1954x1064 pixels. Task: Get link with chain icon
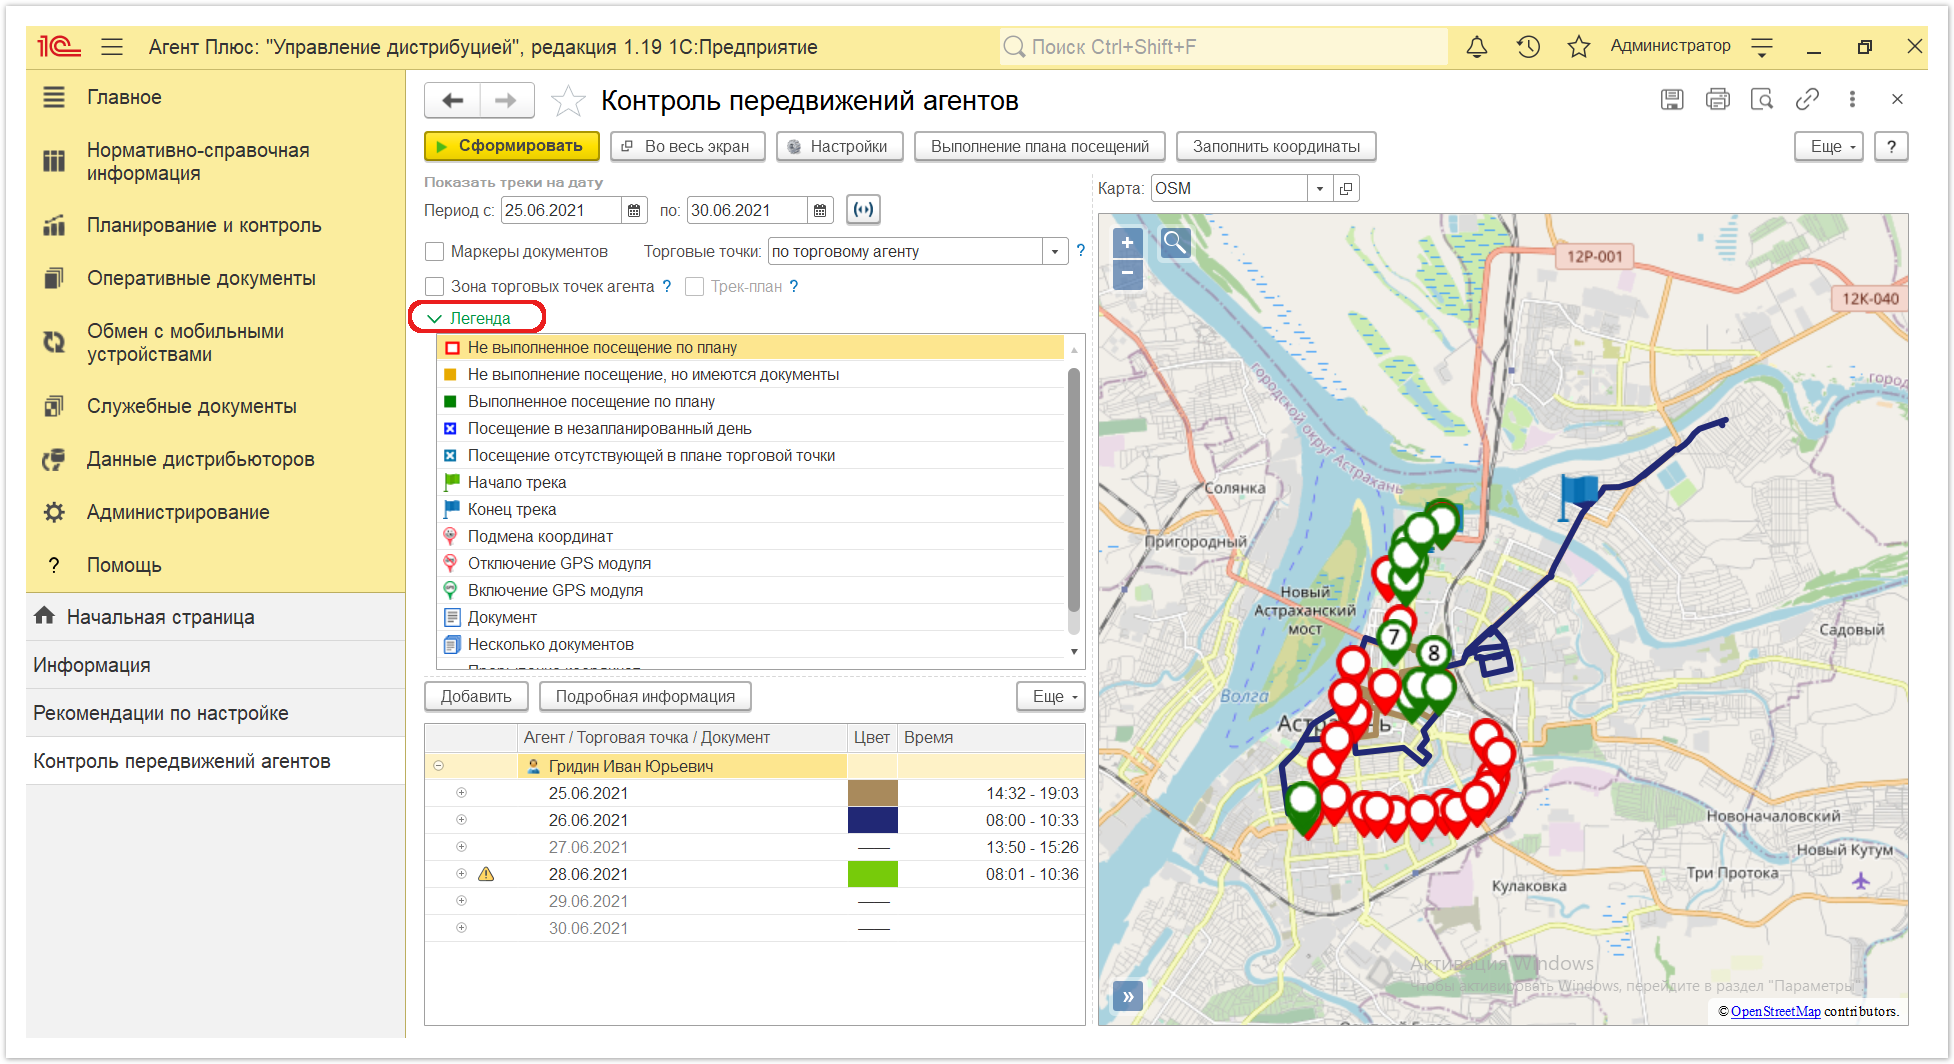click(x=1807, y=99)
